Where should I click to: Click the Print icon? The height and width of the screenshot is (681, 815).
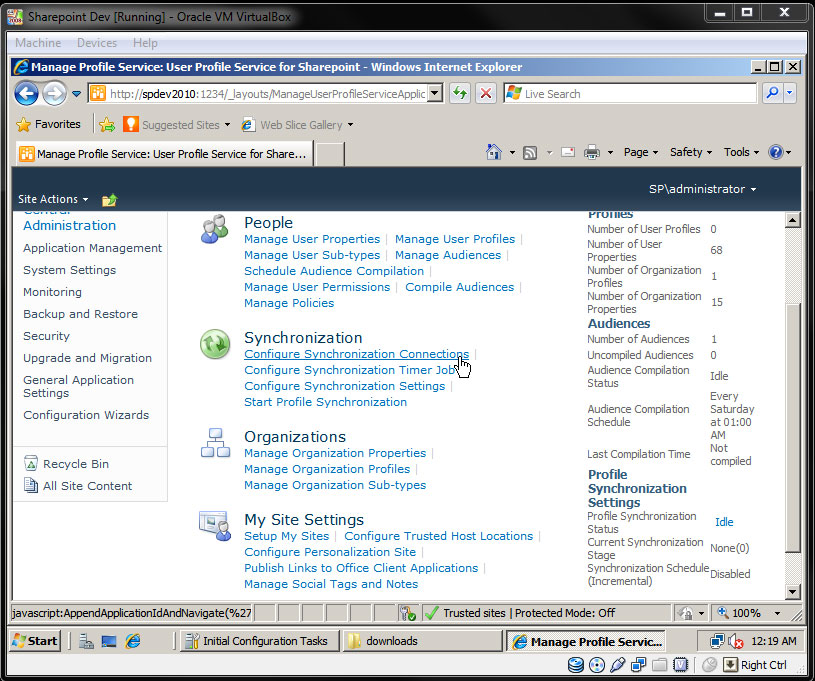point(592,153)
